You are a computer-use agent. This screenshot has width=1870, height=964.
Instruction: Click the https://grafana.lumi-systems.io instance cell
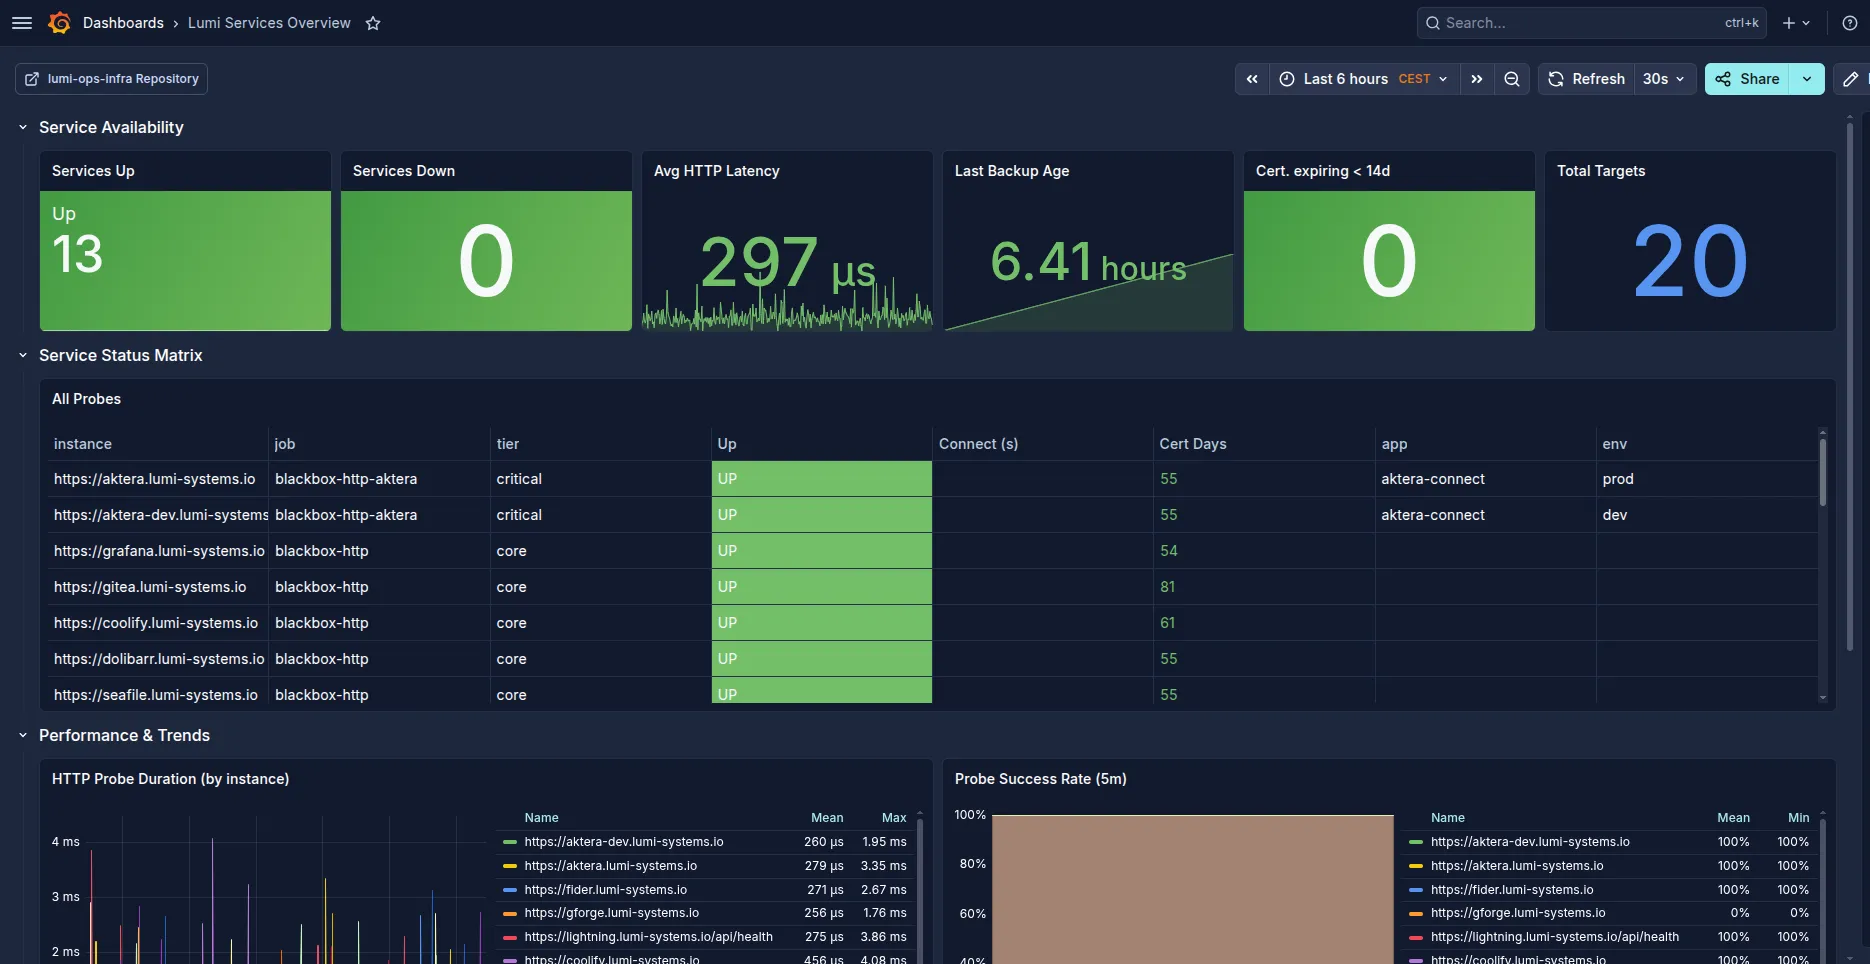click(x=158, y=551)
